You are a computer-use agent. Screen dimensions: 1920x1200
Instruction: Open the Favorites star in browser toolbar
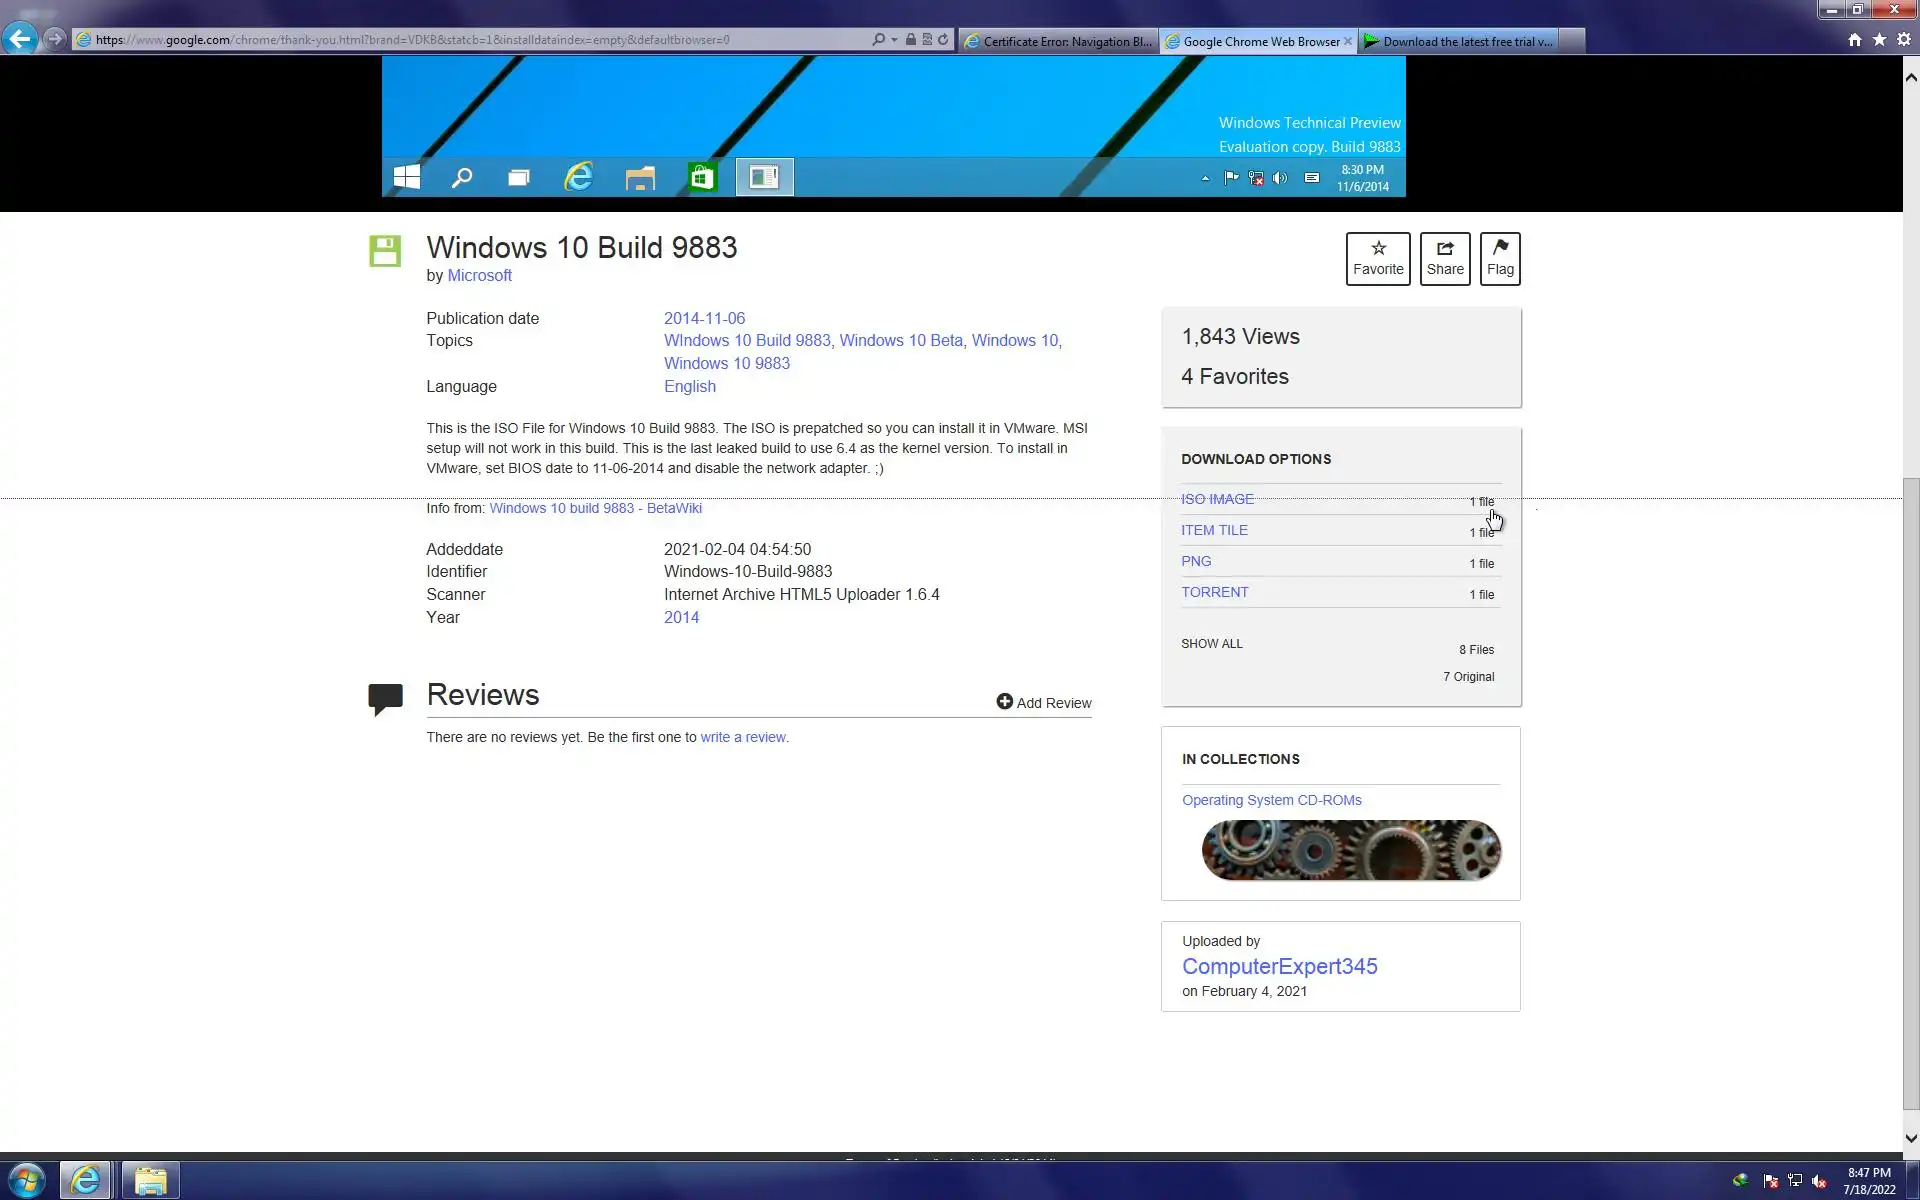(x=1879, y=40)
